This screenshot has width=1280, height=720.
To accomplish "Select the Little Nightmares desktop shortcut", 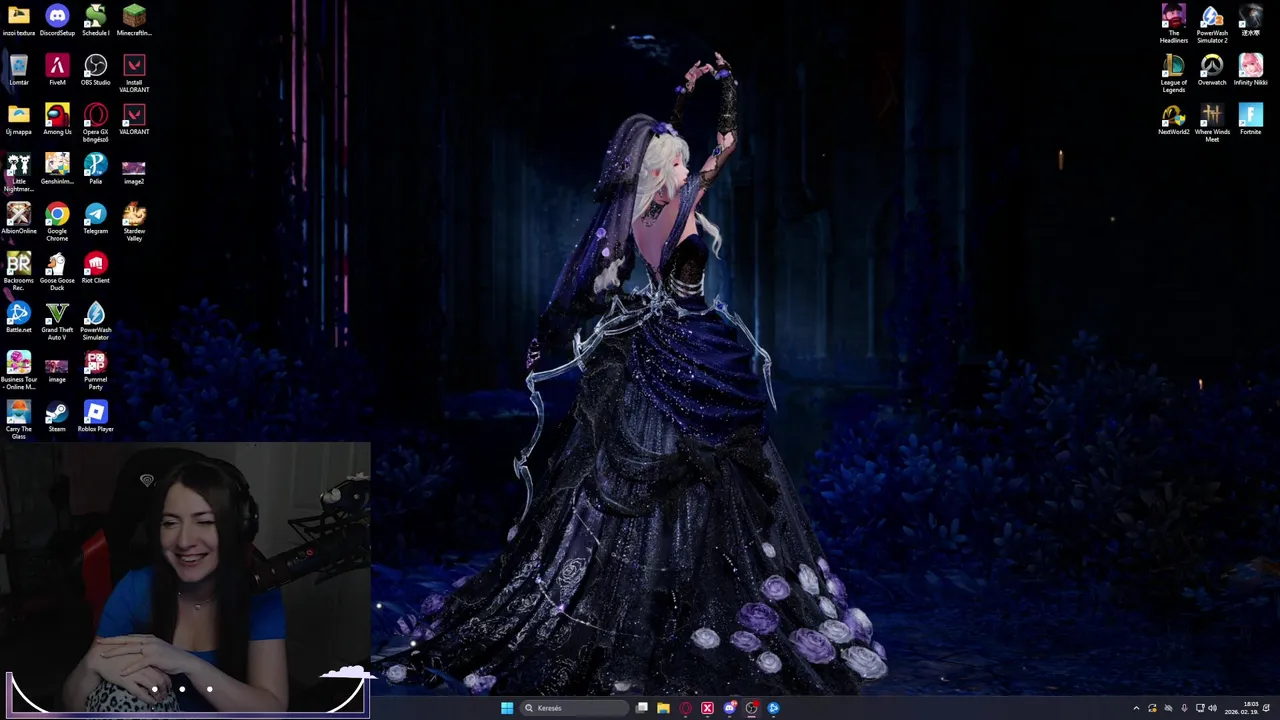I will 18,173.
